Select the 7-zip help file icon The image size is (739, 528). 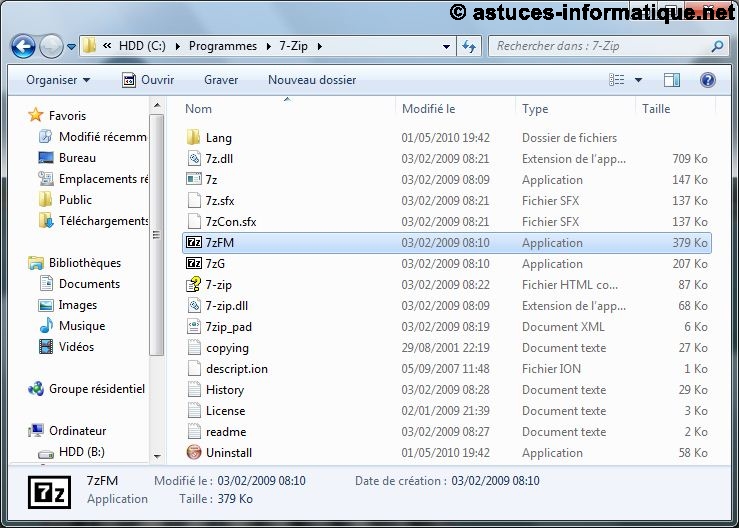(x=194, y=284)
